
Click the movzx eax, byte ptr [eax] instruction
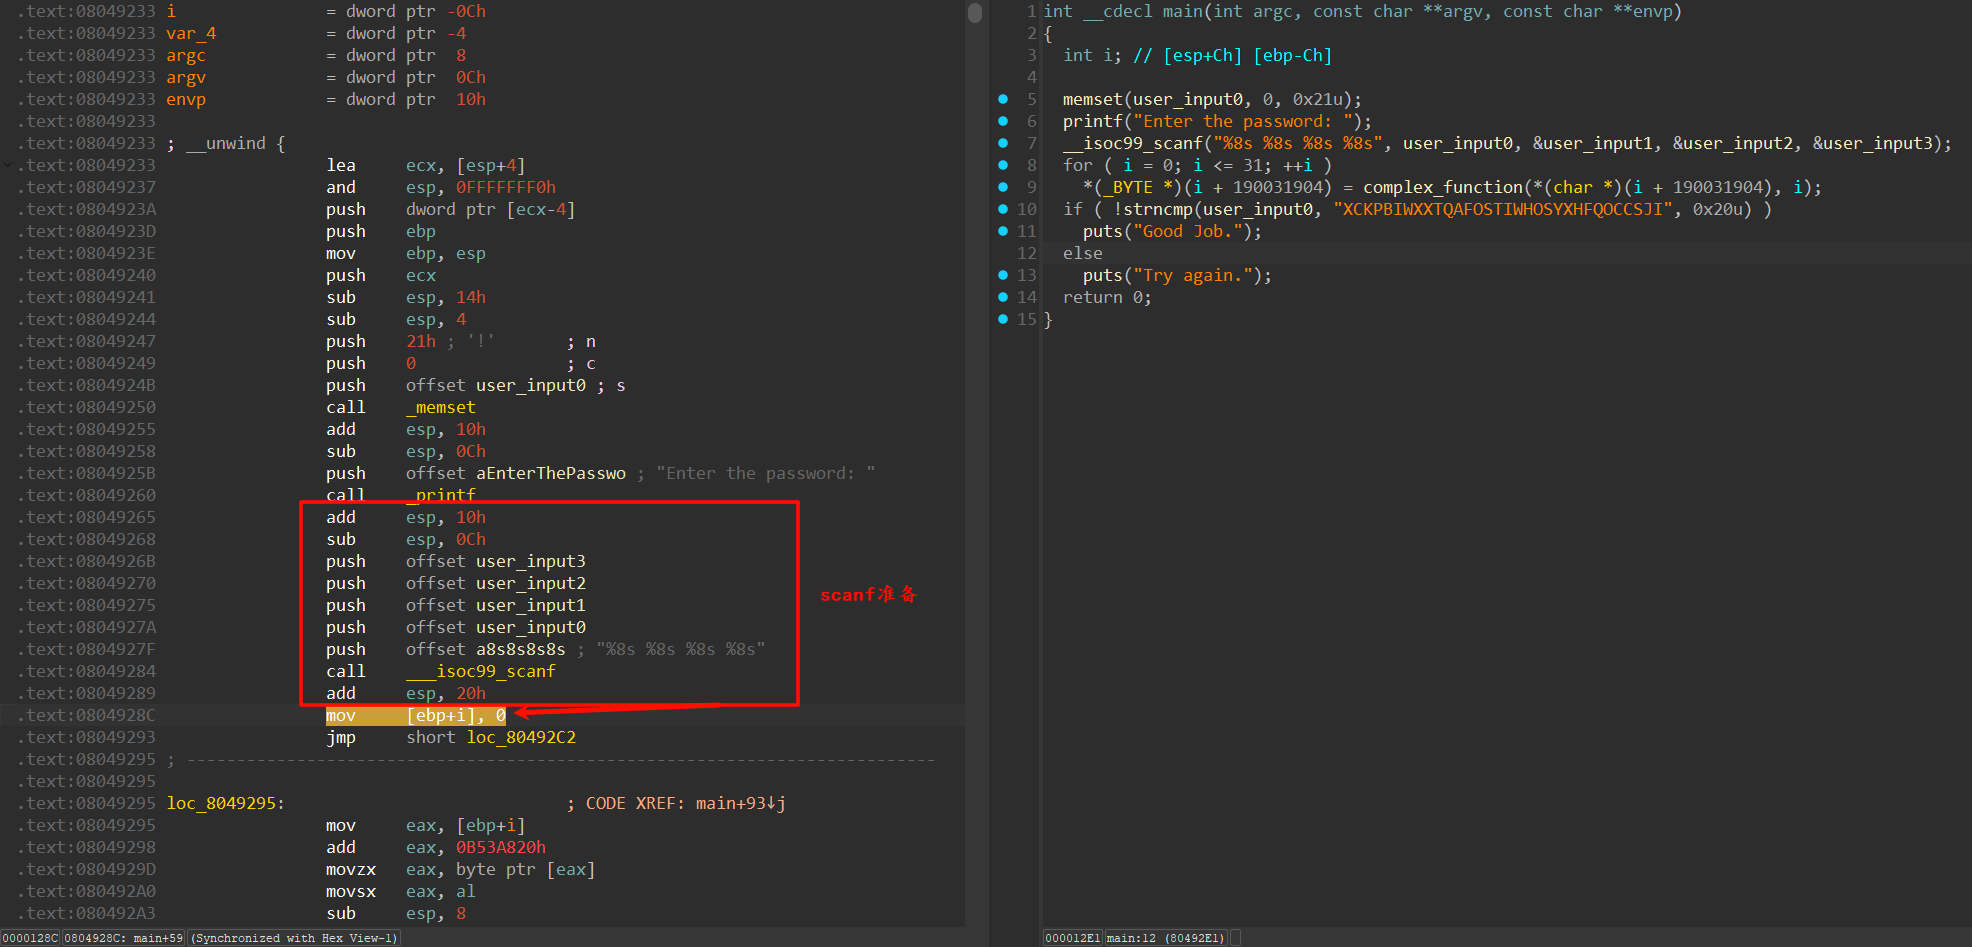coord(461,869)
